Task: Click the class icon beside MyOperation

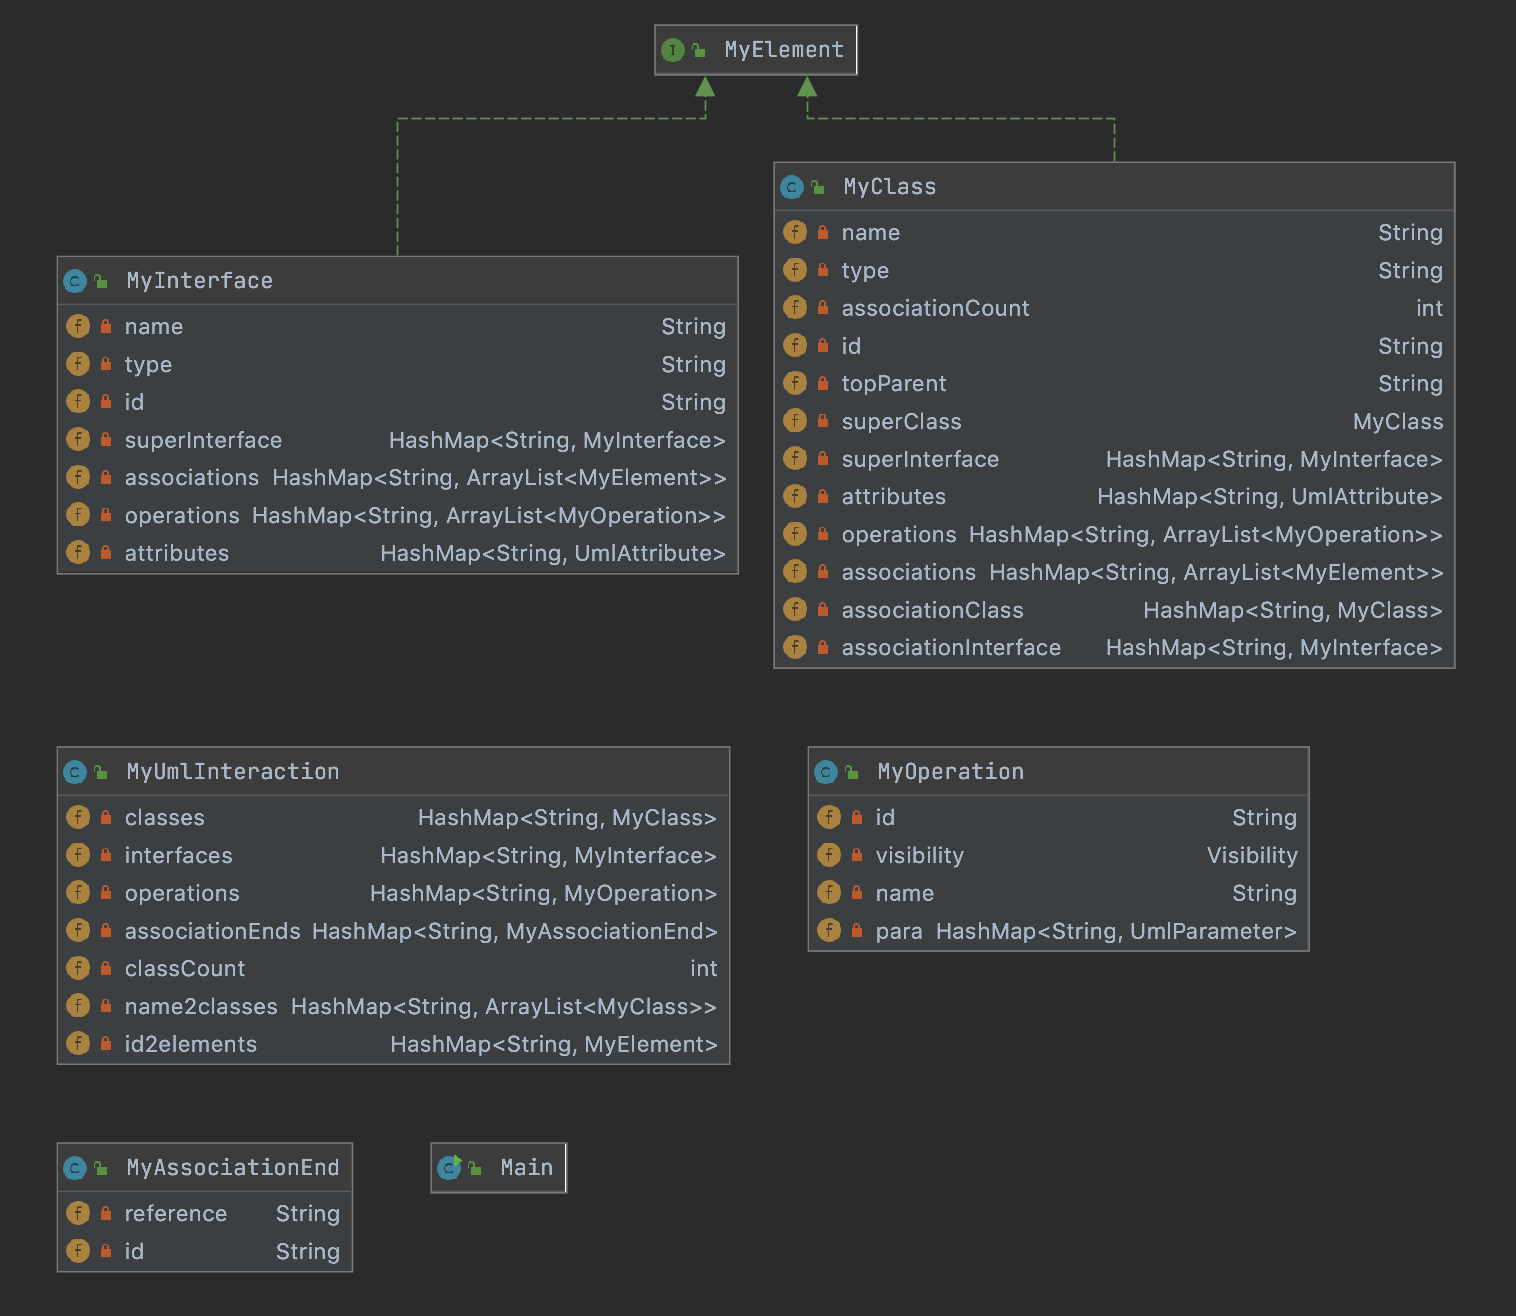Action: pos(826,772)
